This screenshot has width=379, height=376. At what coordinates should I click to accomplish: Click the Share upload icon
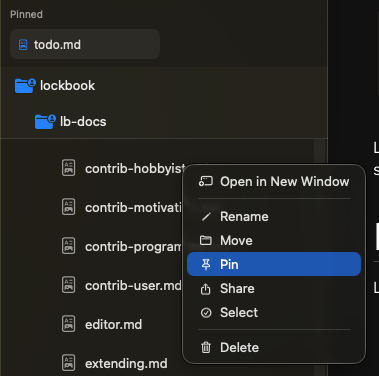(206, 289)
